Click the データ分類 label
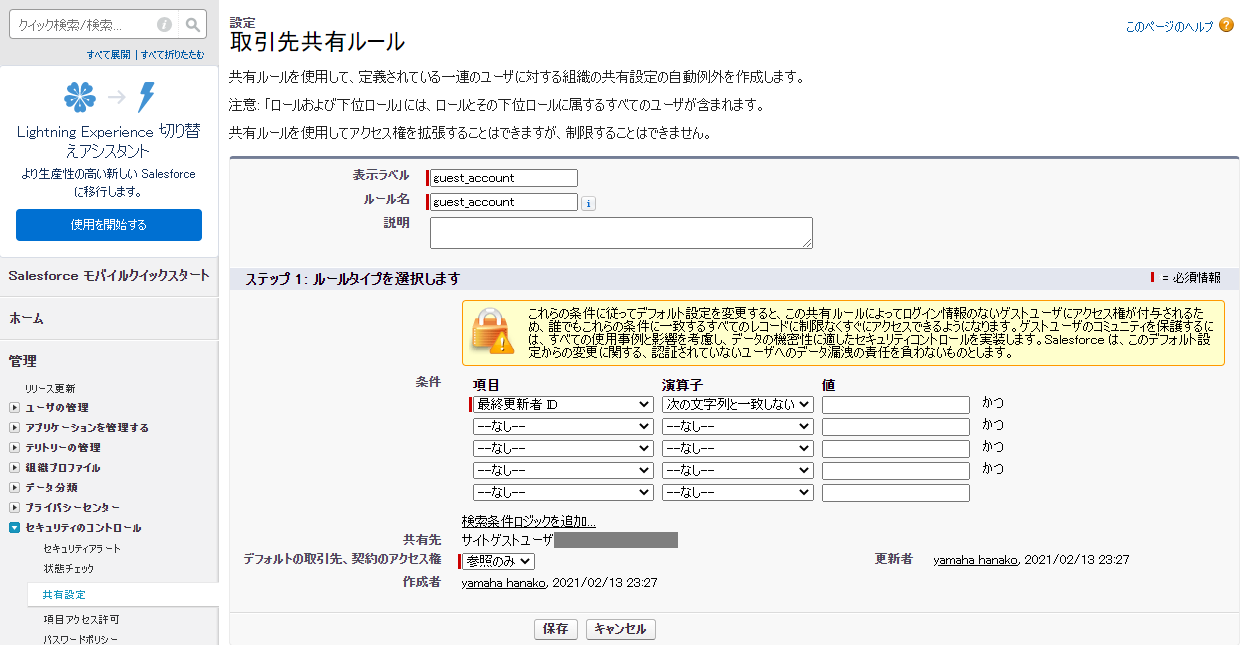The width and height of the screenshot is (1241, 645). 51,488
